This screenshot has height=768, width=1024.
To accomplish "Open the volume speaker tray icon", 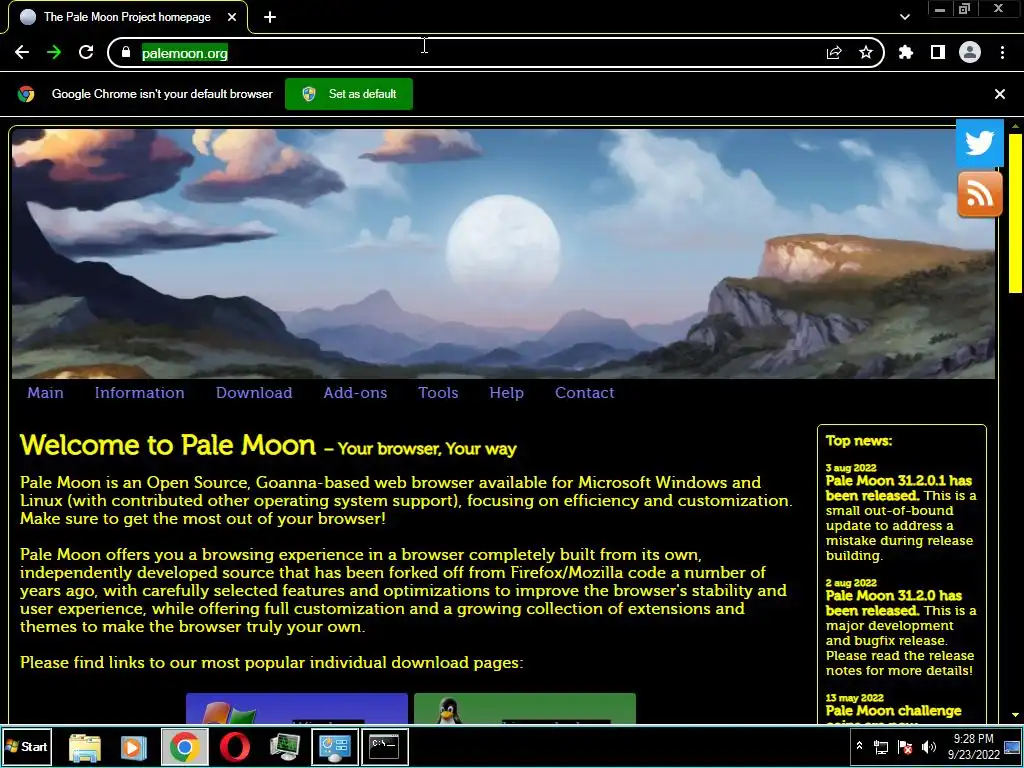I will (x=929, y=747).
